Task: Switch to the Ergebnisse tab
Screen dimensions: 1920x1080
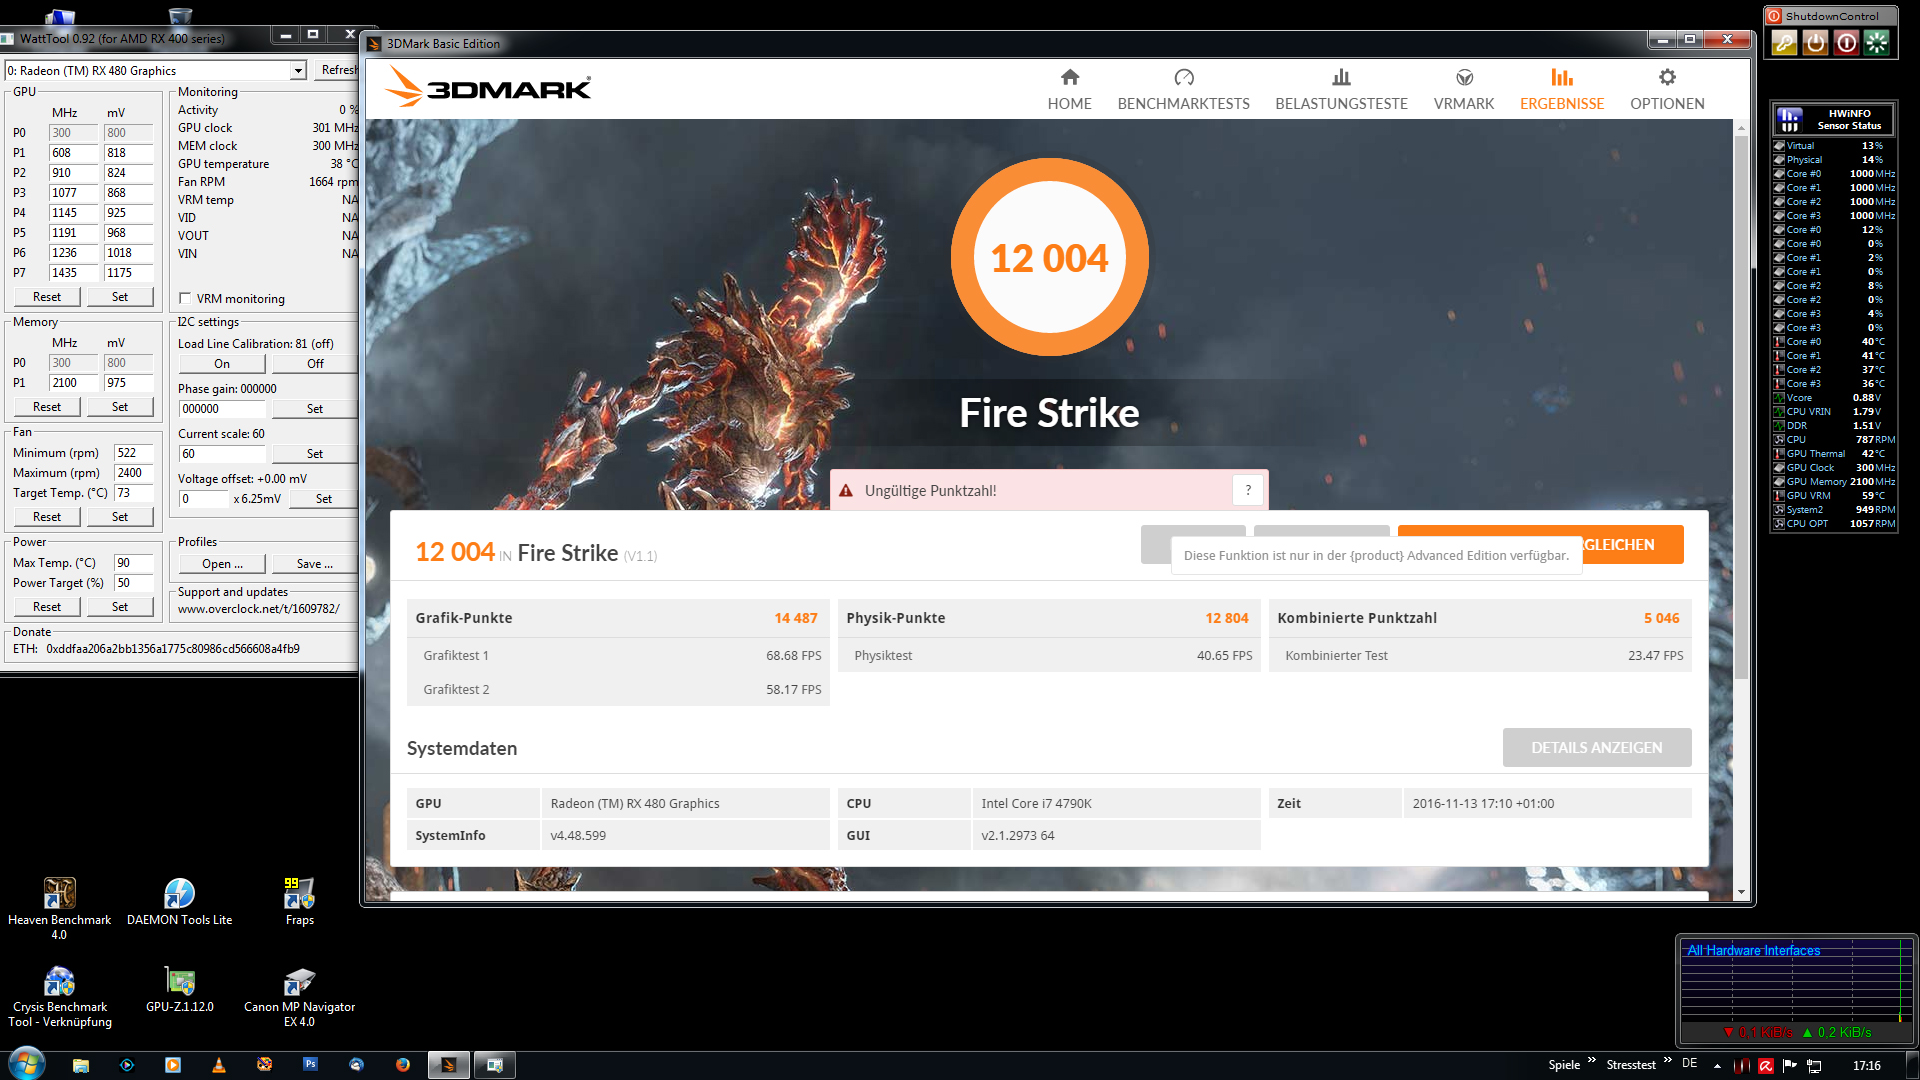Action: tap(1561, 89)
